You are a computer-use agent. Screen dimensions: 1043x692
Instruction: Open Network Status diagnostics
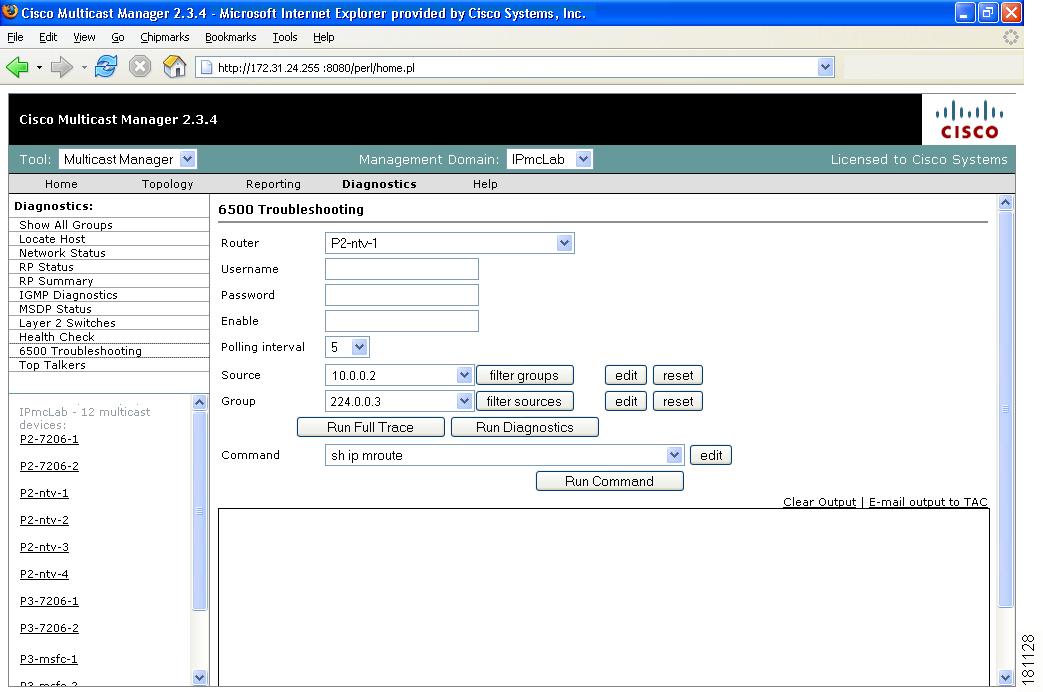click(62, 253)
